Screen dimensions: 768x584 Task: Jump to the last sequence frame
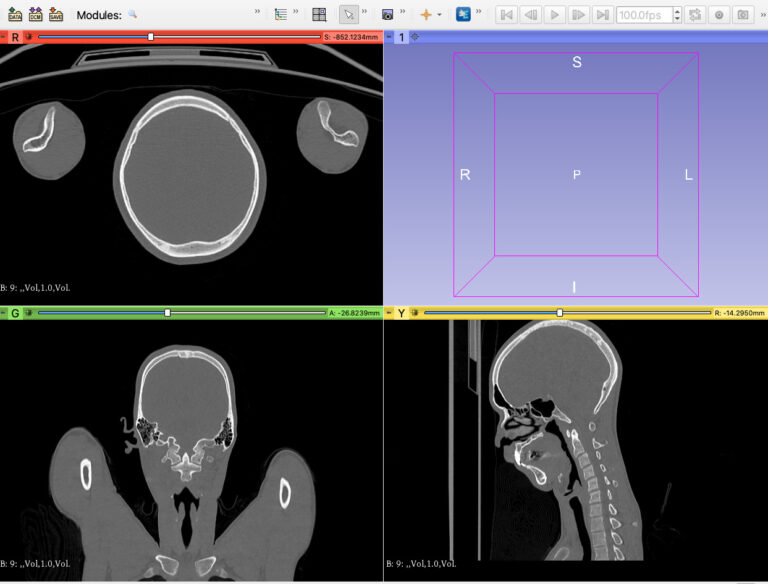(x=602, y=15)
